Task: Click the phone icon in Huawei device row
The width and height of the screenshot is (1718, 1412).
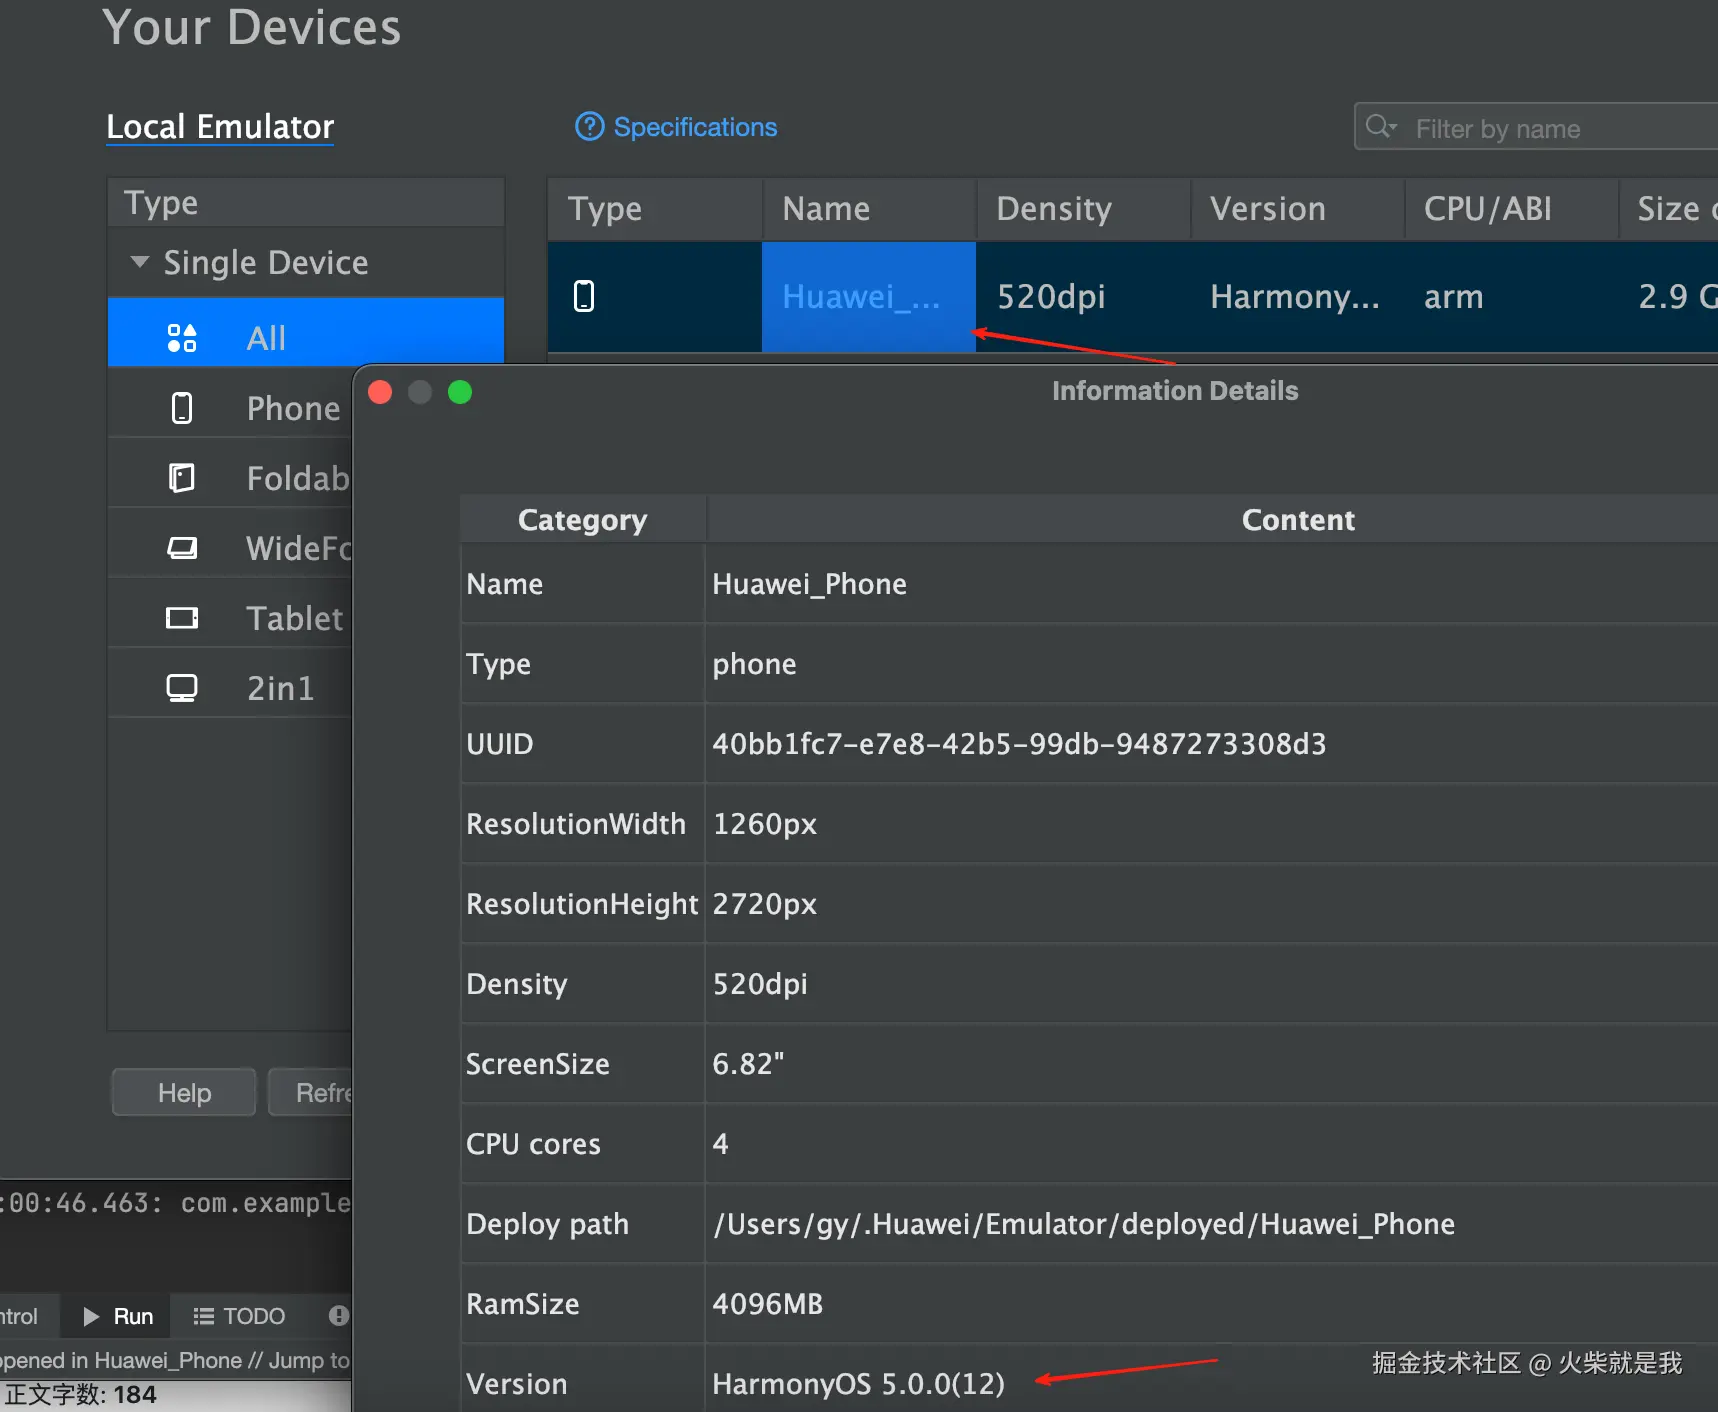Action: pyautogui.click(x=584, y=296)
